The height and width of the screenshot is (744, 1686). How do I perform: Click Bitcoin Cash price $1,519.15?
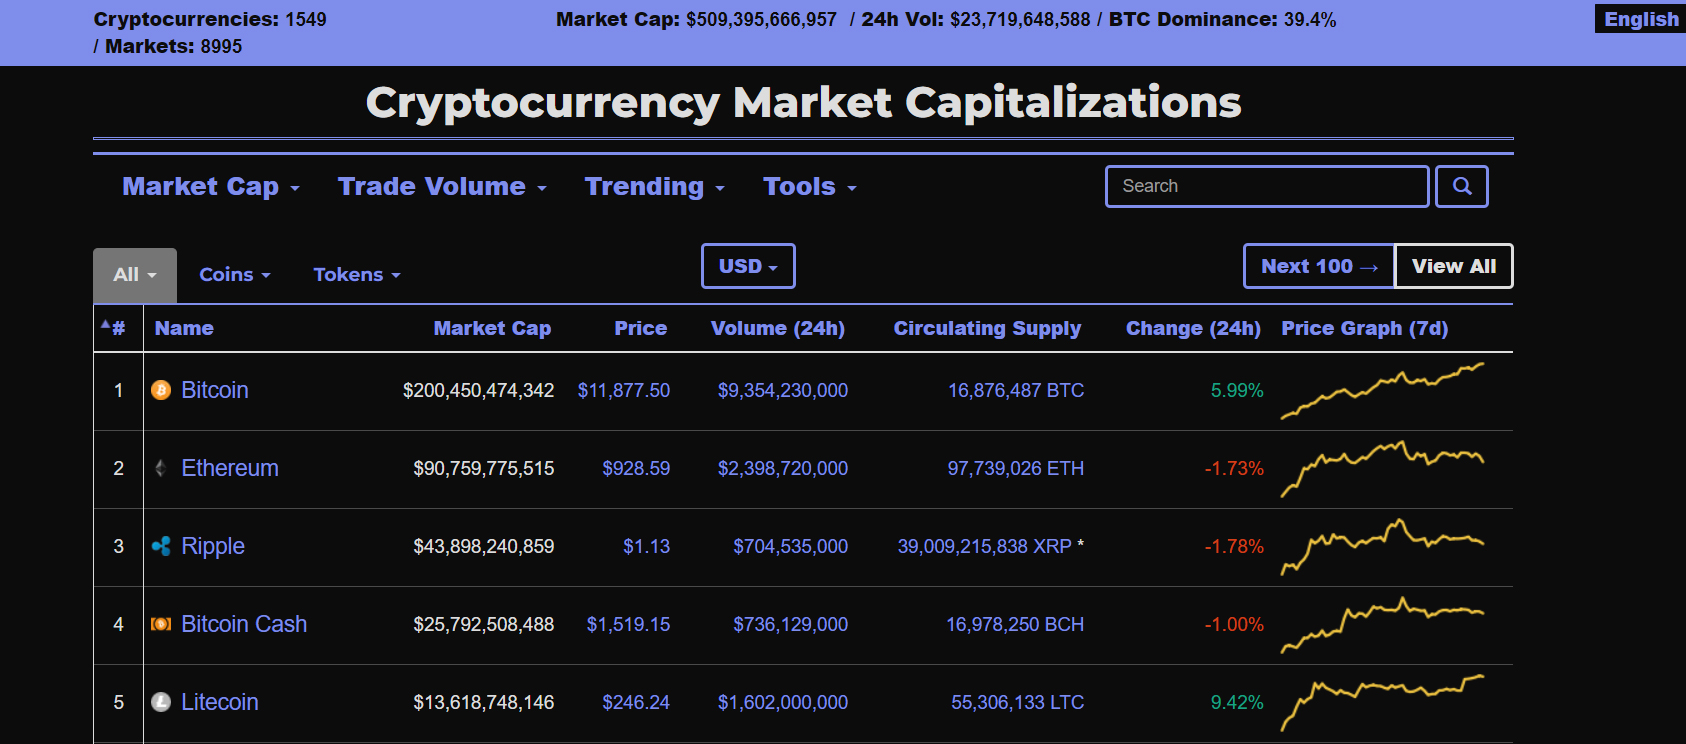(x=629, y=624)
